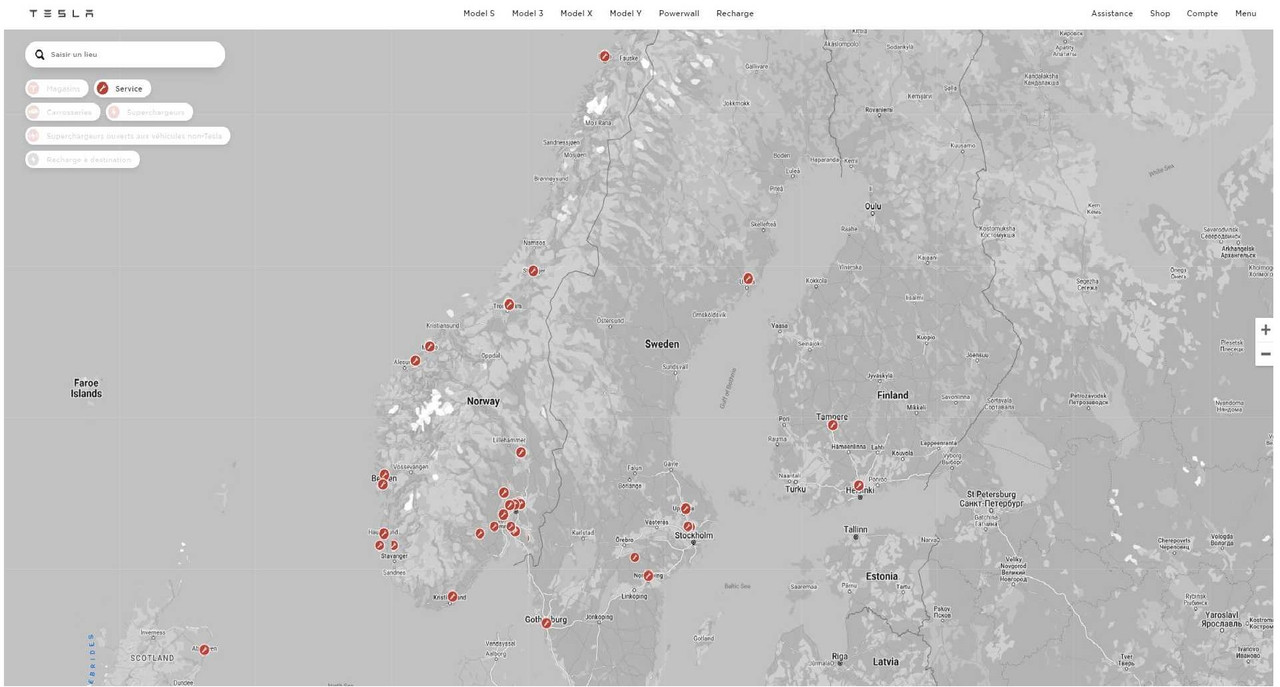
Task: Toggle the Carrosseries filter
Action: tap(63, 112)
